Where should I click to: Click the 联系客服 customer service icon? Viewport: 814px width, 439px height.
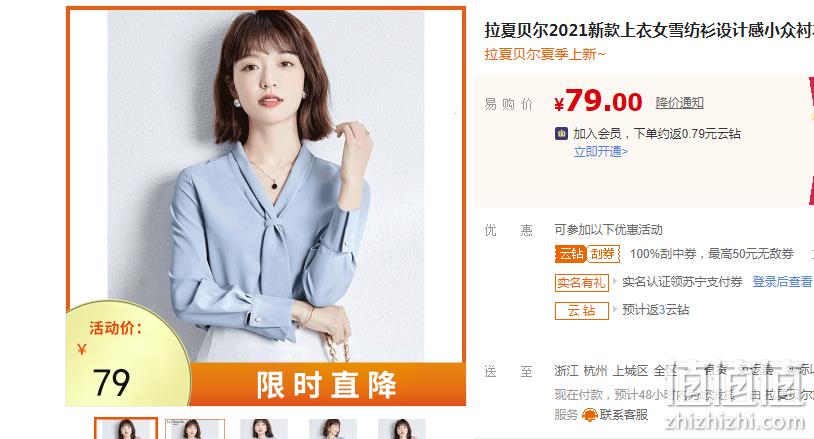[x=589, y=415]
